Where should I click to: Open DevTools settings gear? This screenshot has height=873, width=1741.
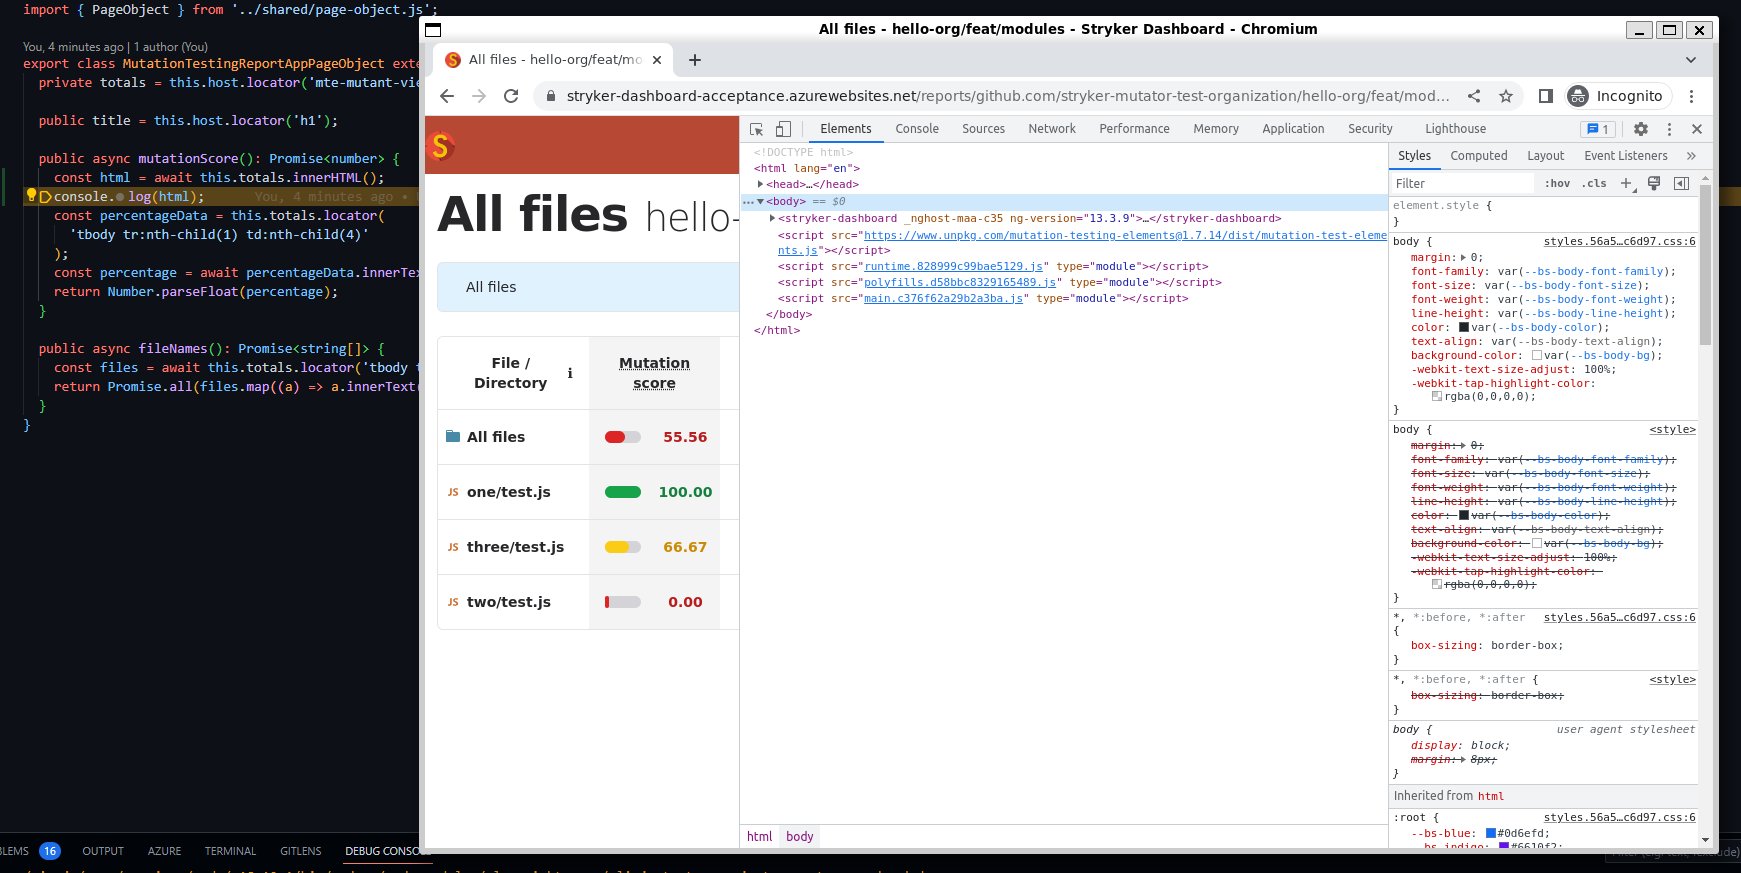point(1640,129)
